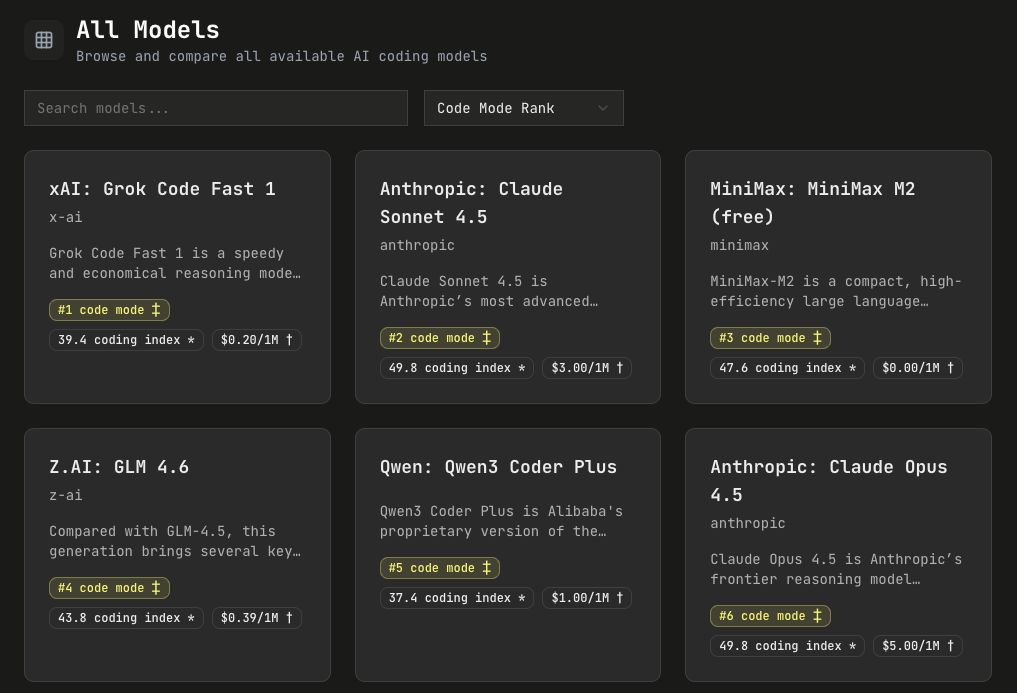The image size is (1017, 693).
Task: Click the dropdown chevron beside Code Mode Rank
Action: pos(603,108)
